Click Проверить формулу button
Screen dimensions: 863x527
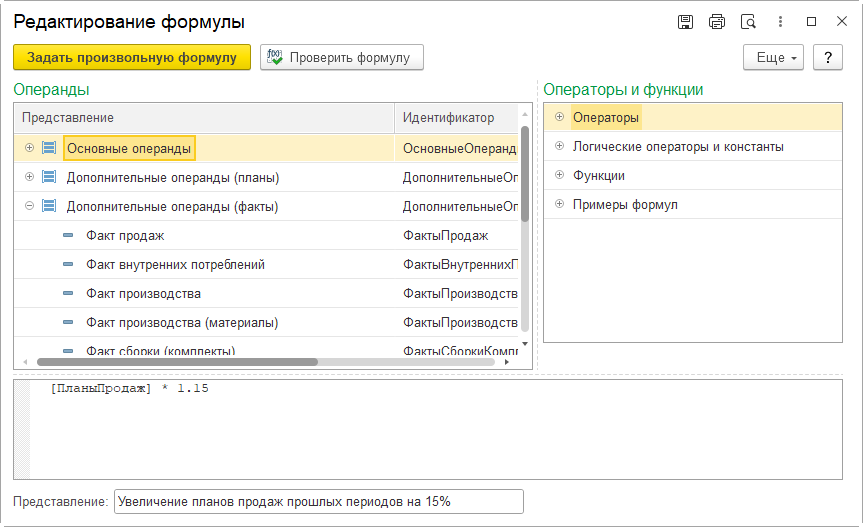coord(342,58)
